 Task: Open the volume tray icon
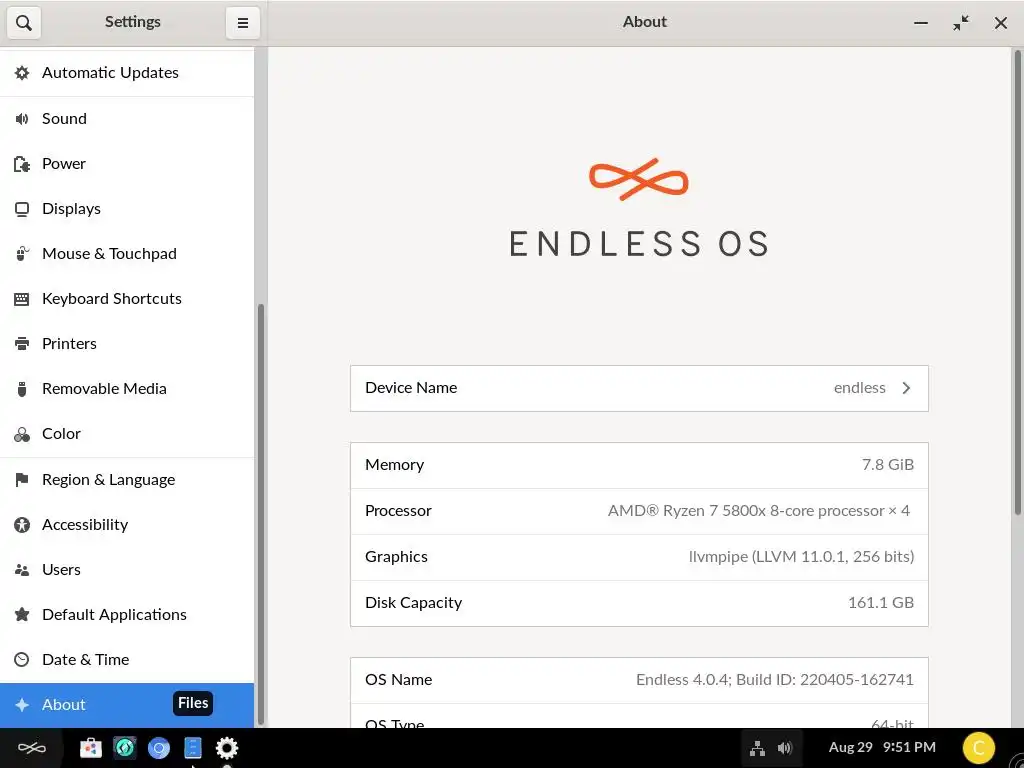785,748
